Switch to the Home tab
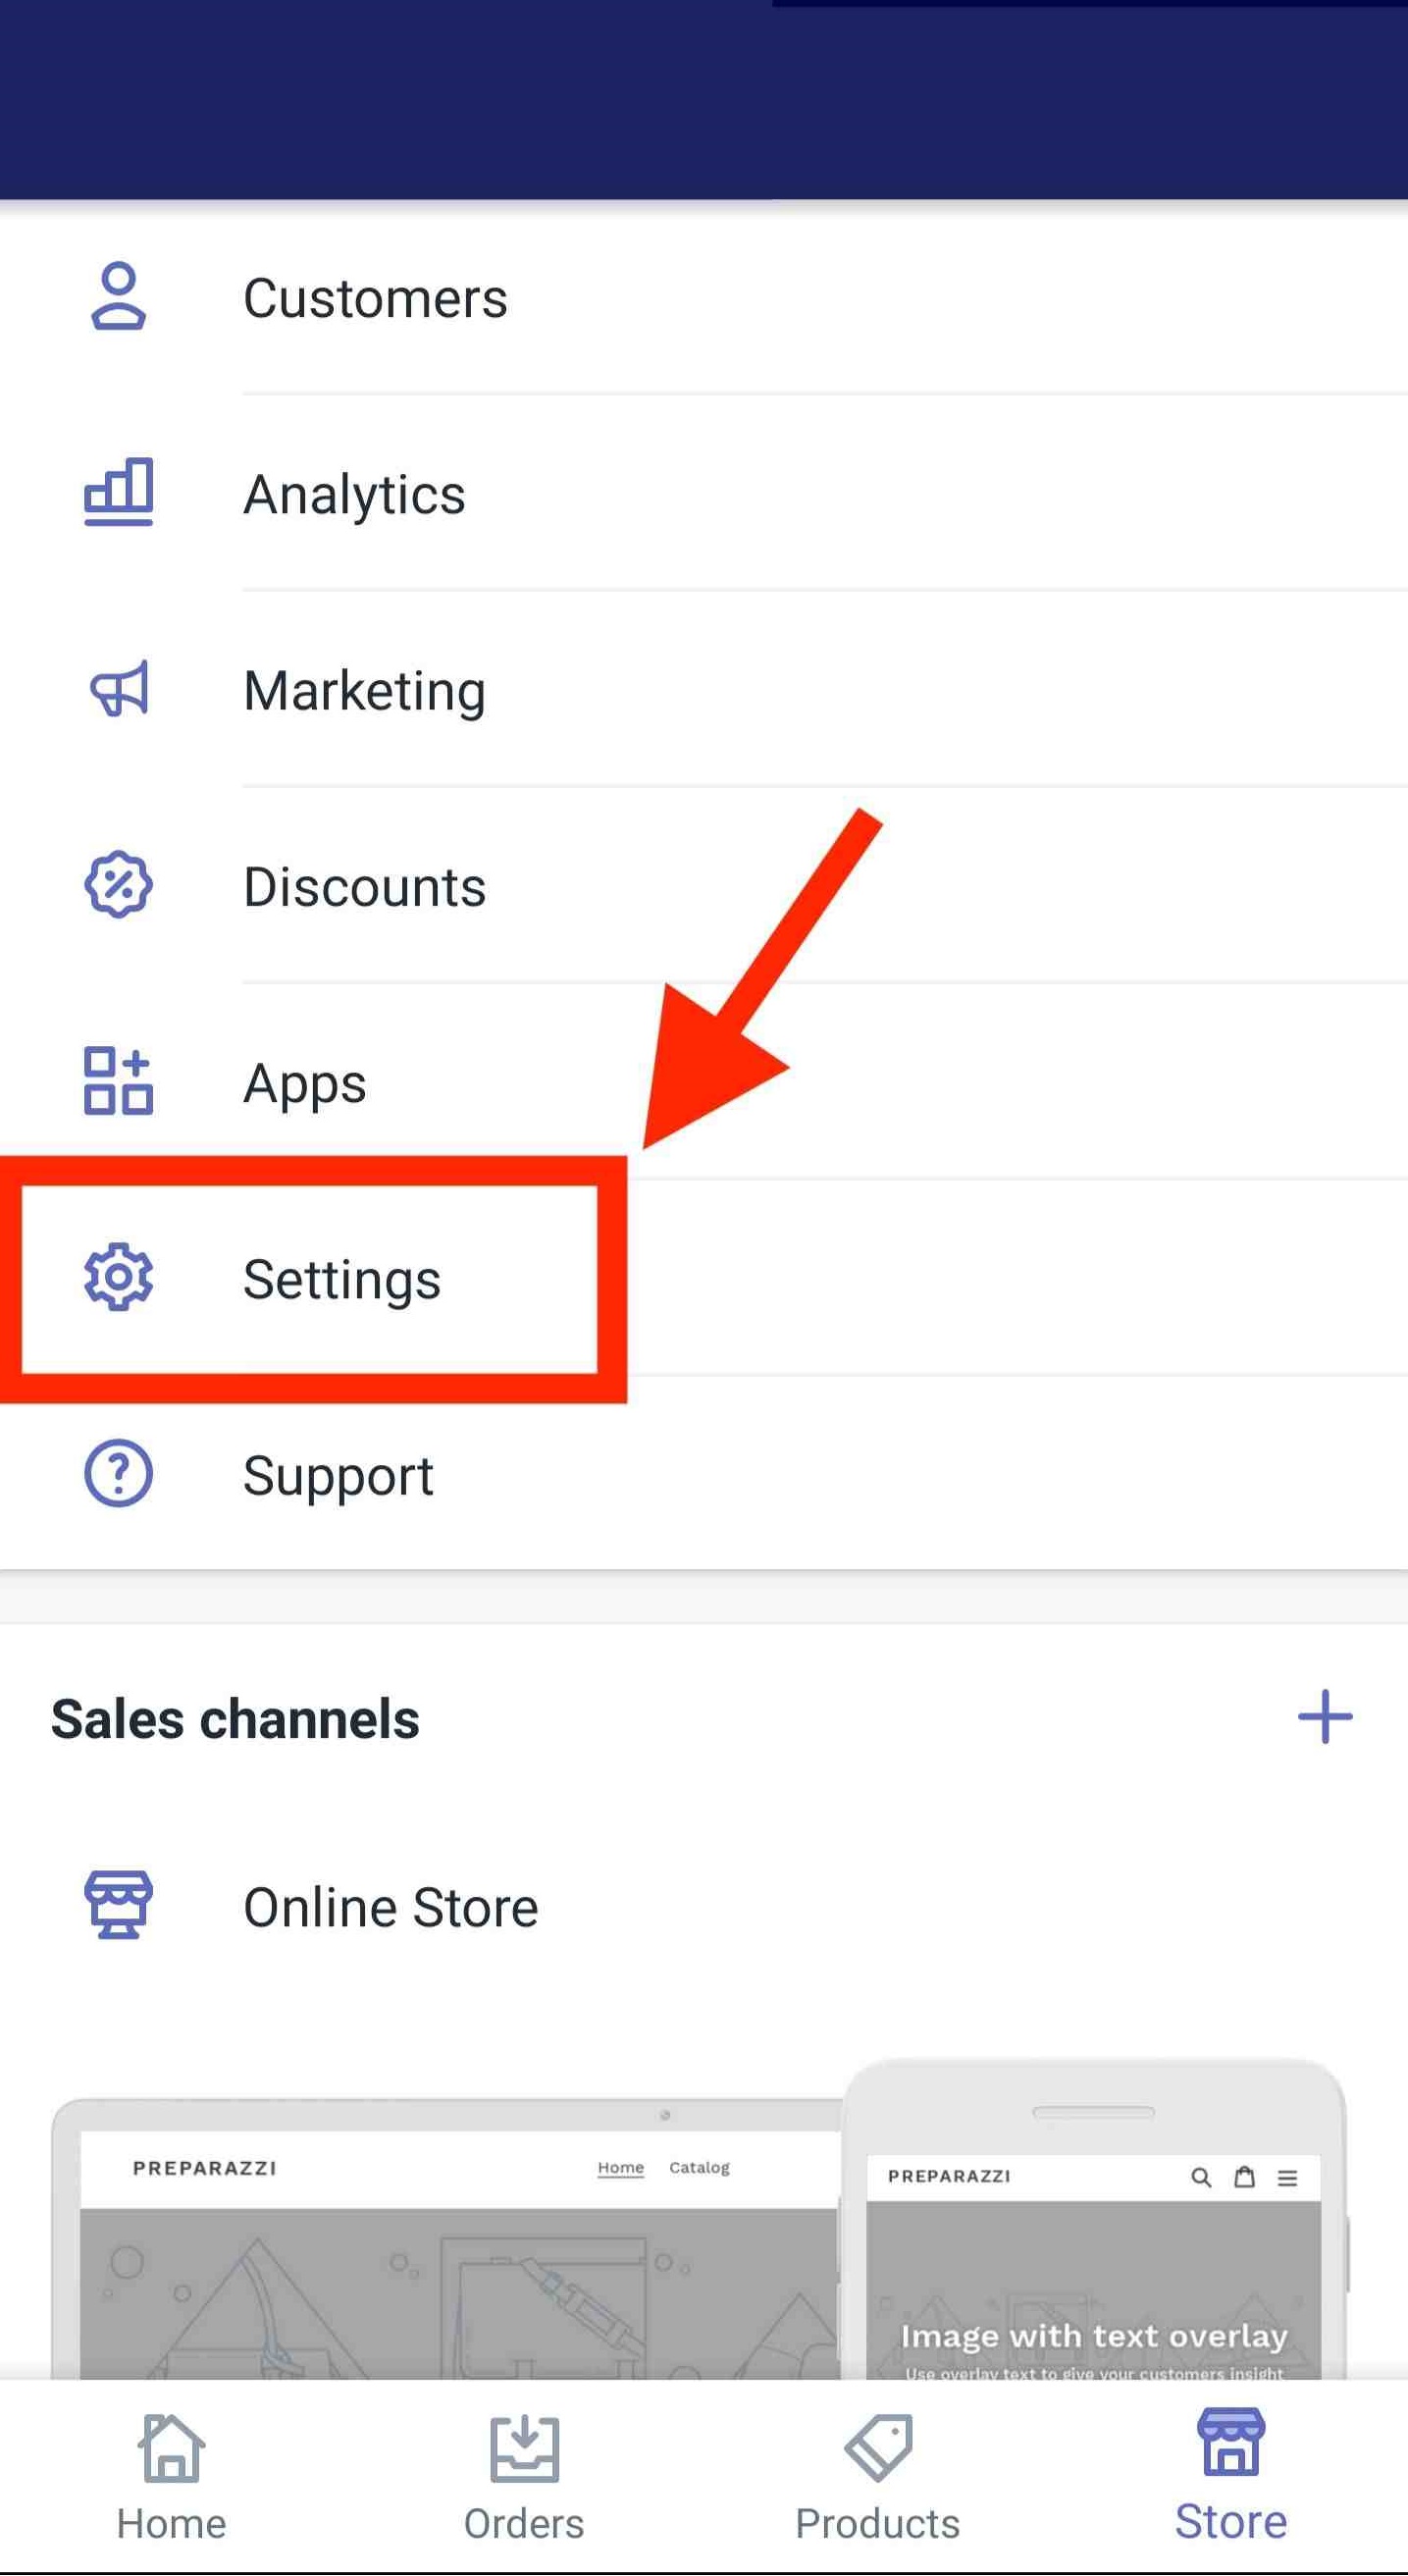The image size is (1408, 2576). 172,2478
